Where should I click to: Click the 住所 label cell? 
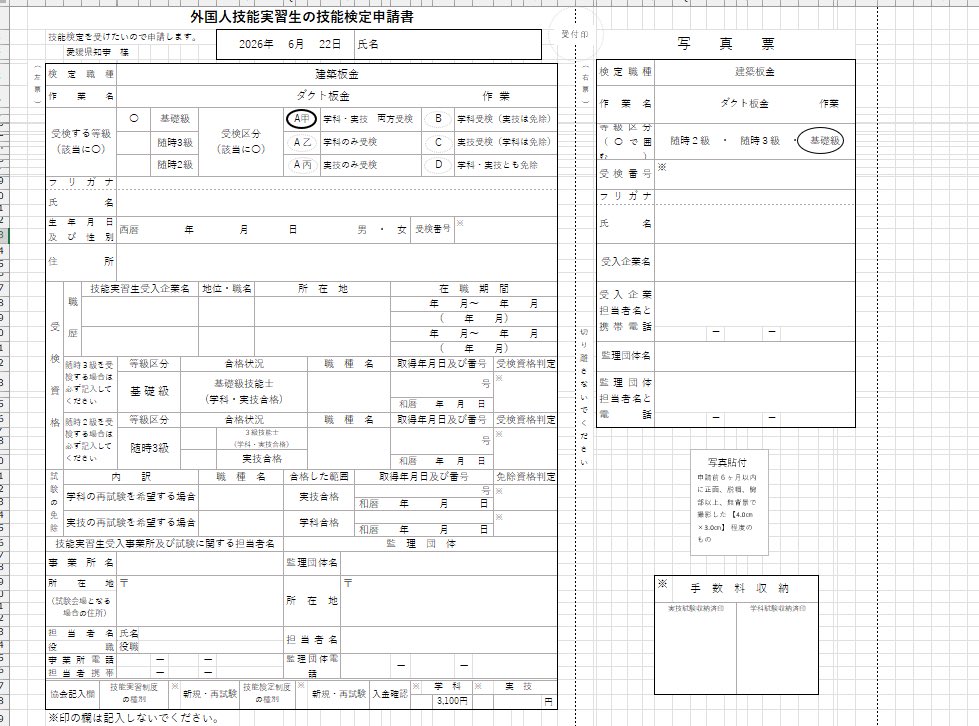point(81,262)
